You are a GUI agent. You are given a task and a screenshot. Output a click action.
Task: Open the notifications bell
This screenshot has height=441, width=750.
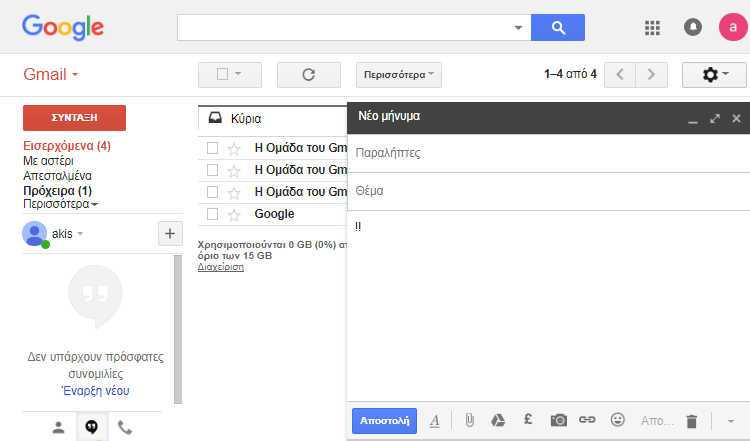coord(693,27)
